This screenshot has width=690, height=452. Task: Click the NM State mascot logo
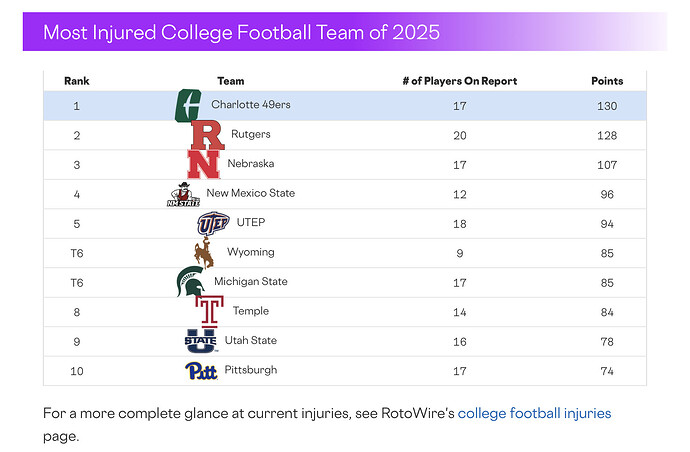184,194
